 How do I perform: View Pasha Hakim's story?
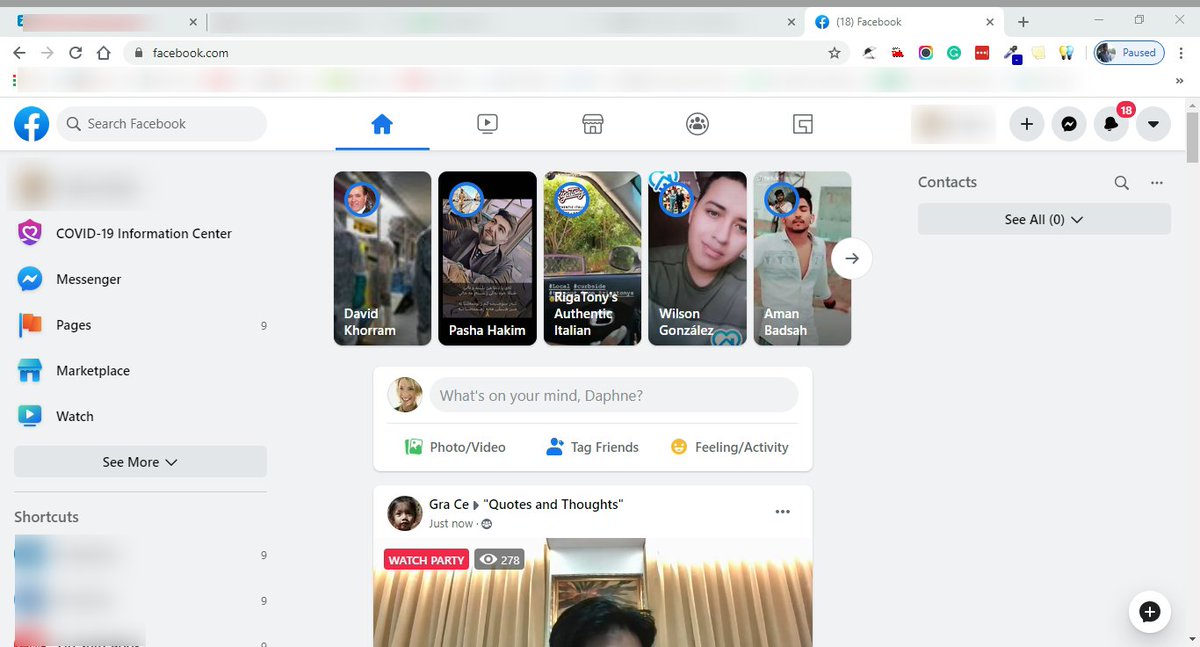click(487, 258)
